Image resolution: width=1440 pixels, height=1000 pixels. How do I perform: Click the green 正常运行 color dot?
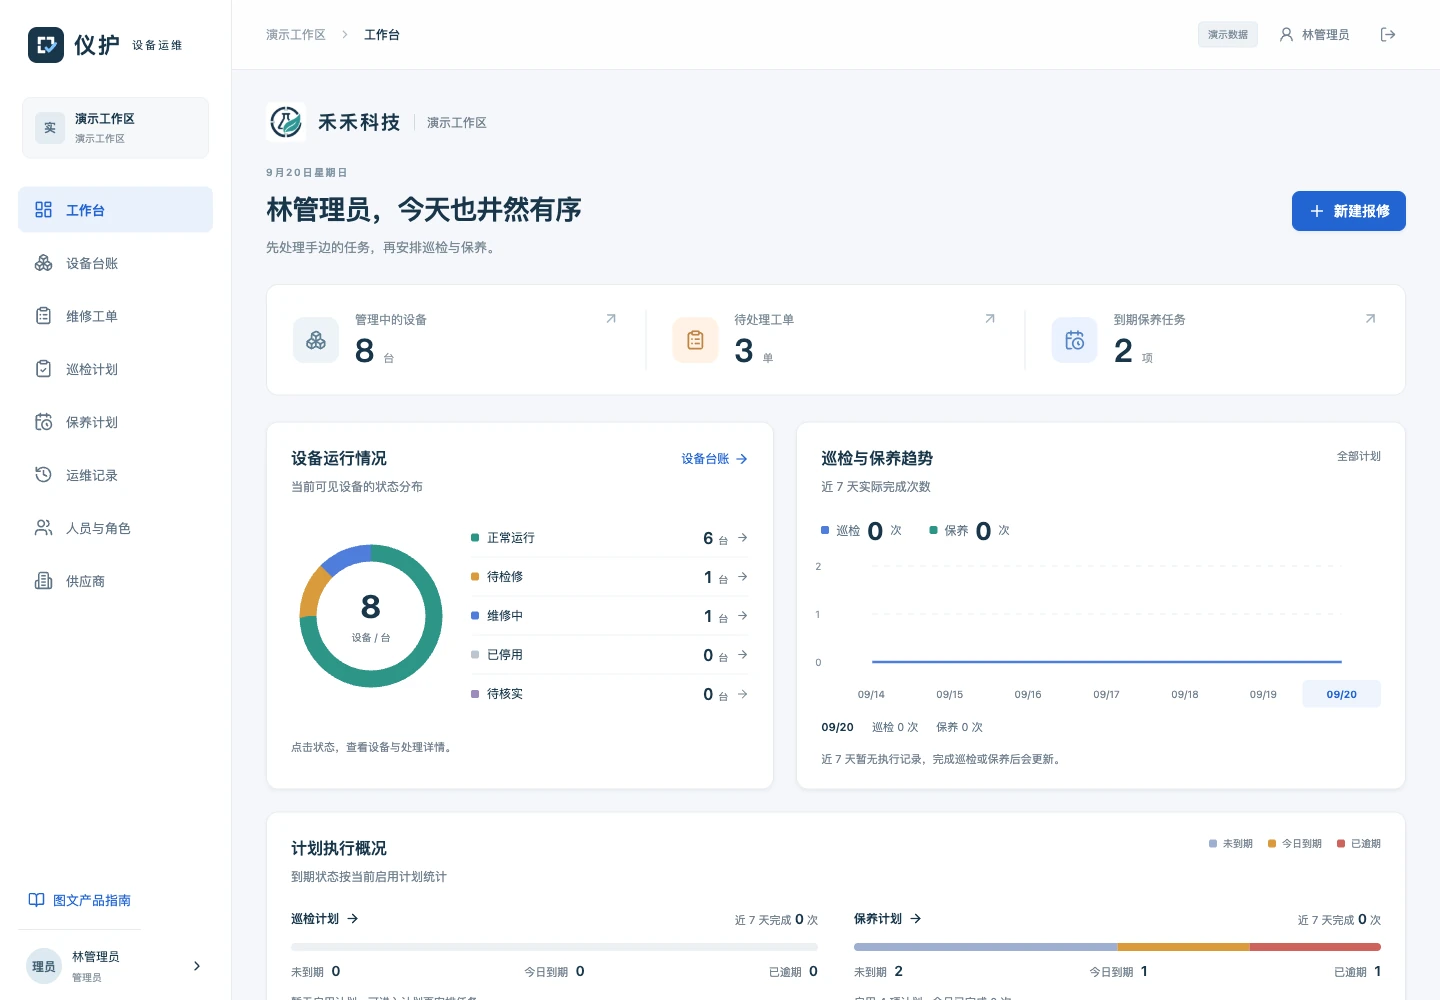[x=475, y=538]
